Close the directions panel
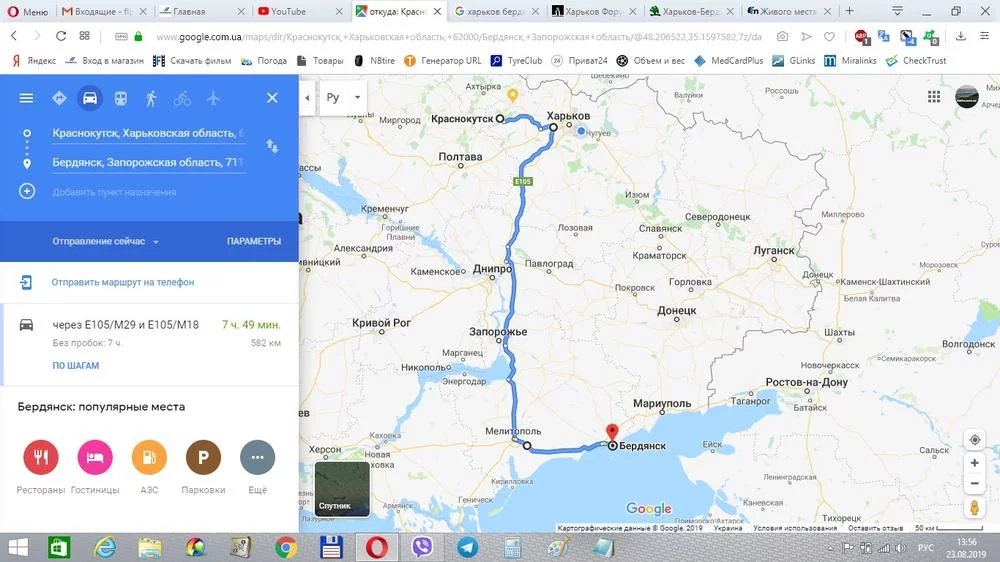Viewport: 1000px width, 562px height. pyautogui.click(x=272, y=98)
